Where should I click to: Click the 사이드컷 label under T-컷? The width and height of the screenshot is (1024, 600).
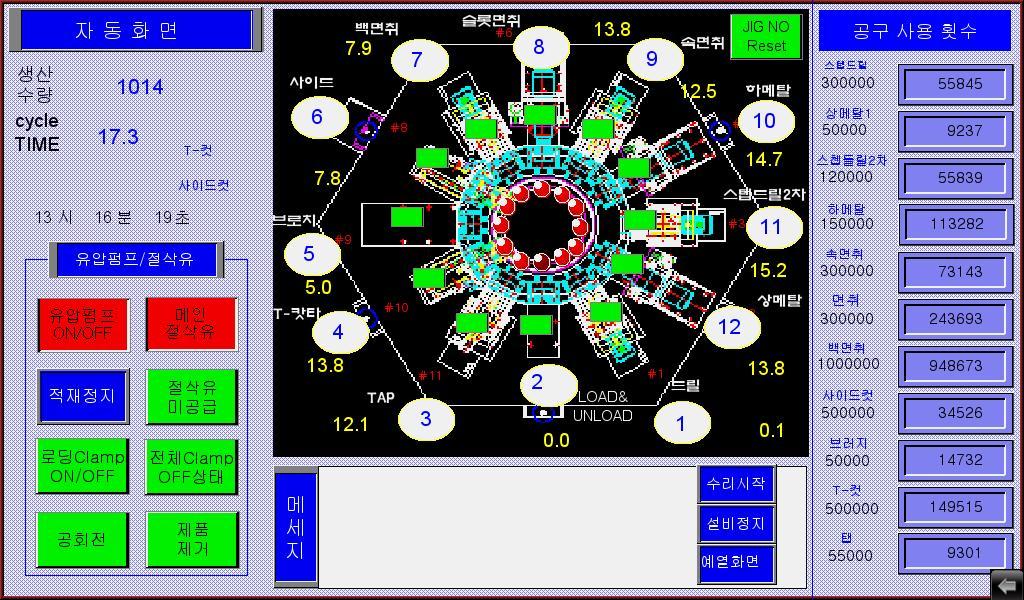[204, 185]
